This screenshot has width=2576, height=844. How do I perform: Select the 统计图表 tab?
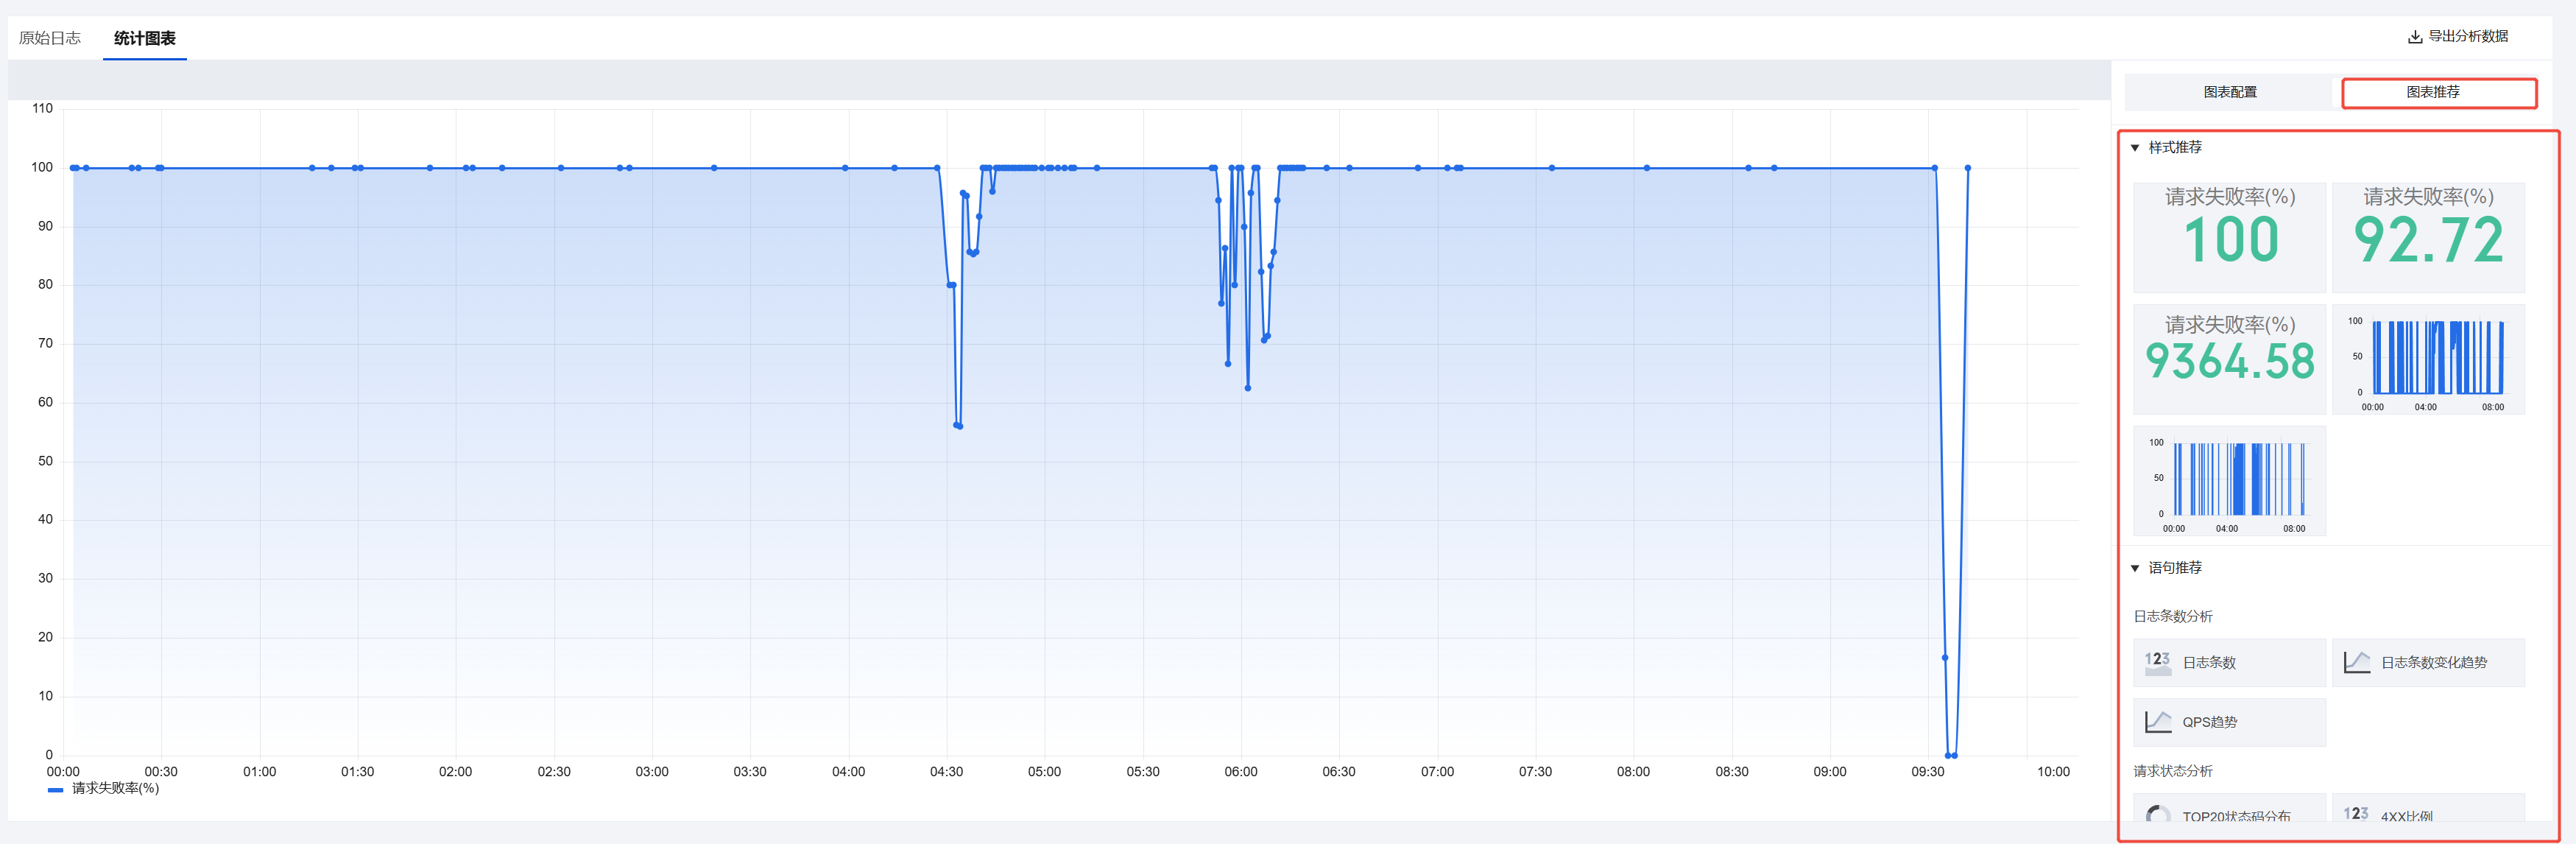(x=145, y=38)
